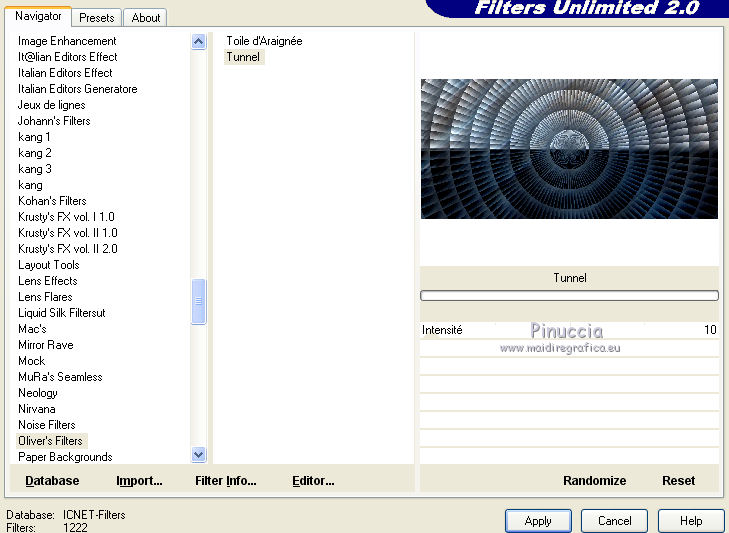Screen dimensions: 729x533
Task: Open the About tab
Action: coord(146,18)
